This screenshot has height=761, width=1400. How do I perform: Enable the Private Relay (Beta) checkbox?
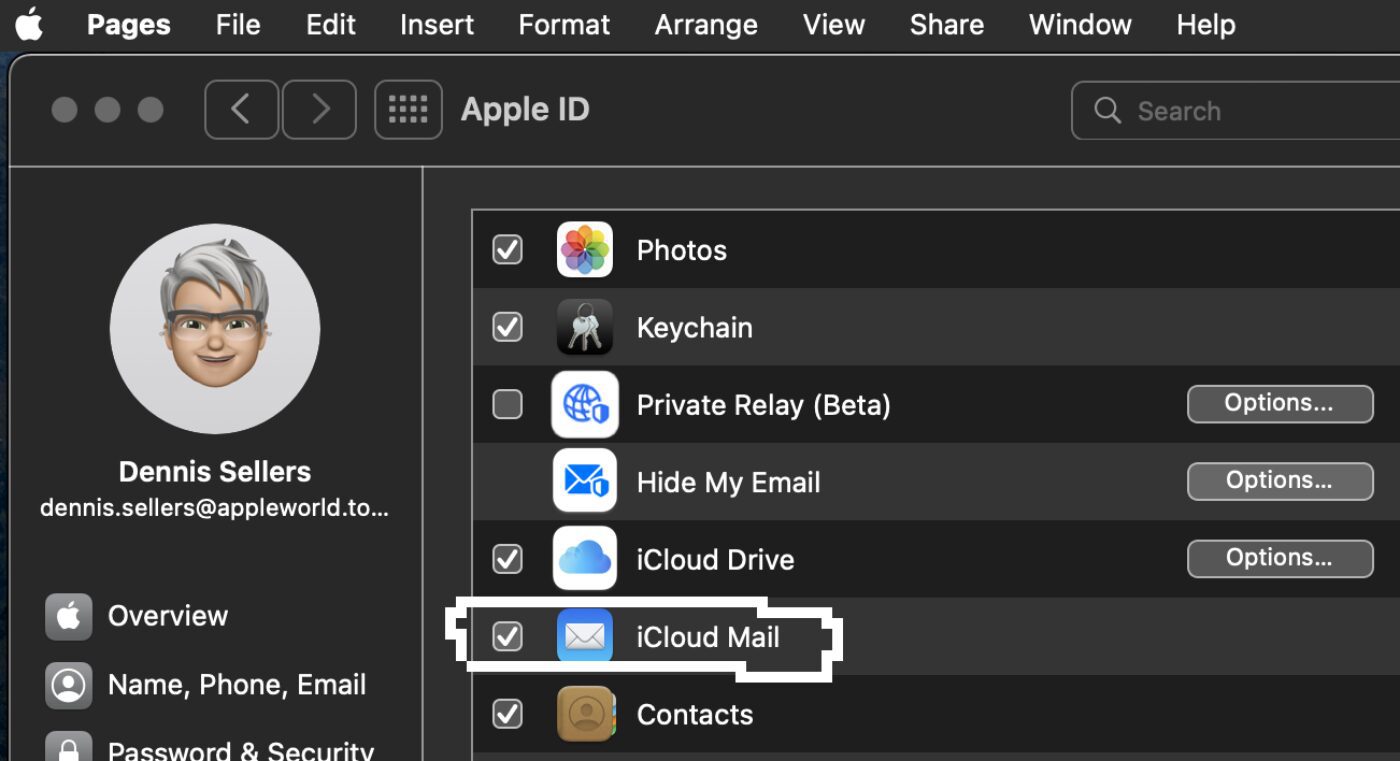click(508, 405)
